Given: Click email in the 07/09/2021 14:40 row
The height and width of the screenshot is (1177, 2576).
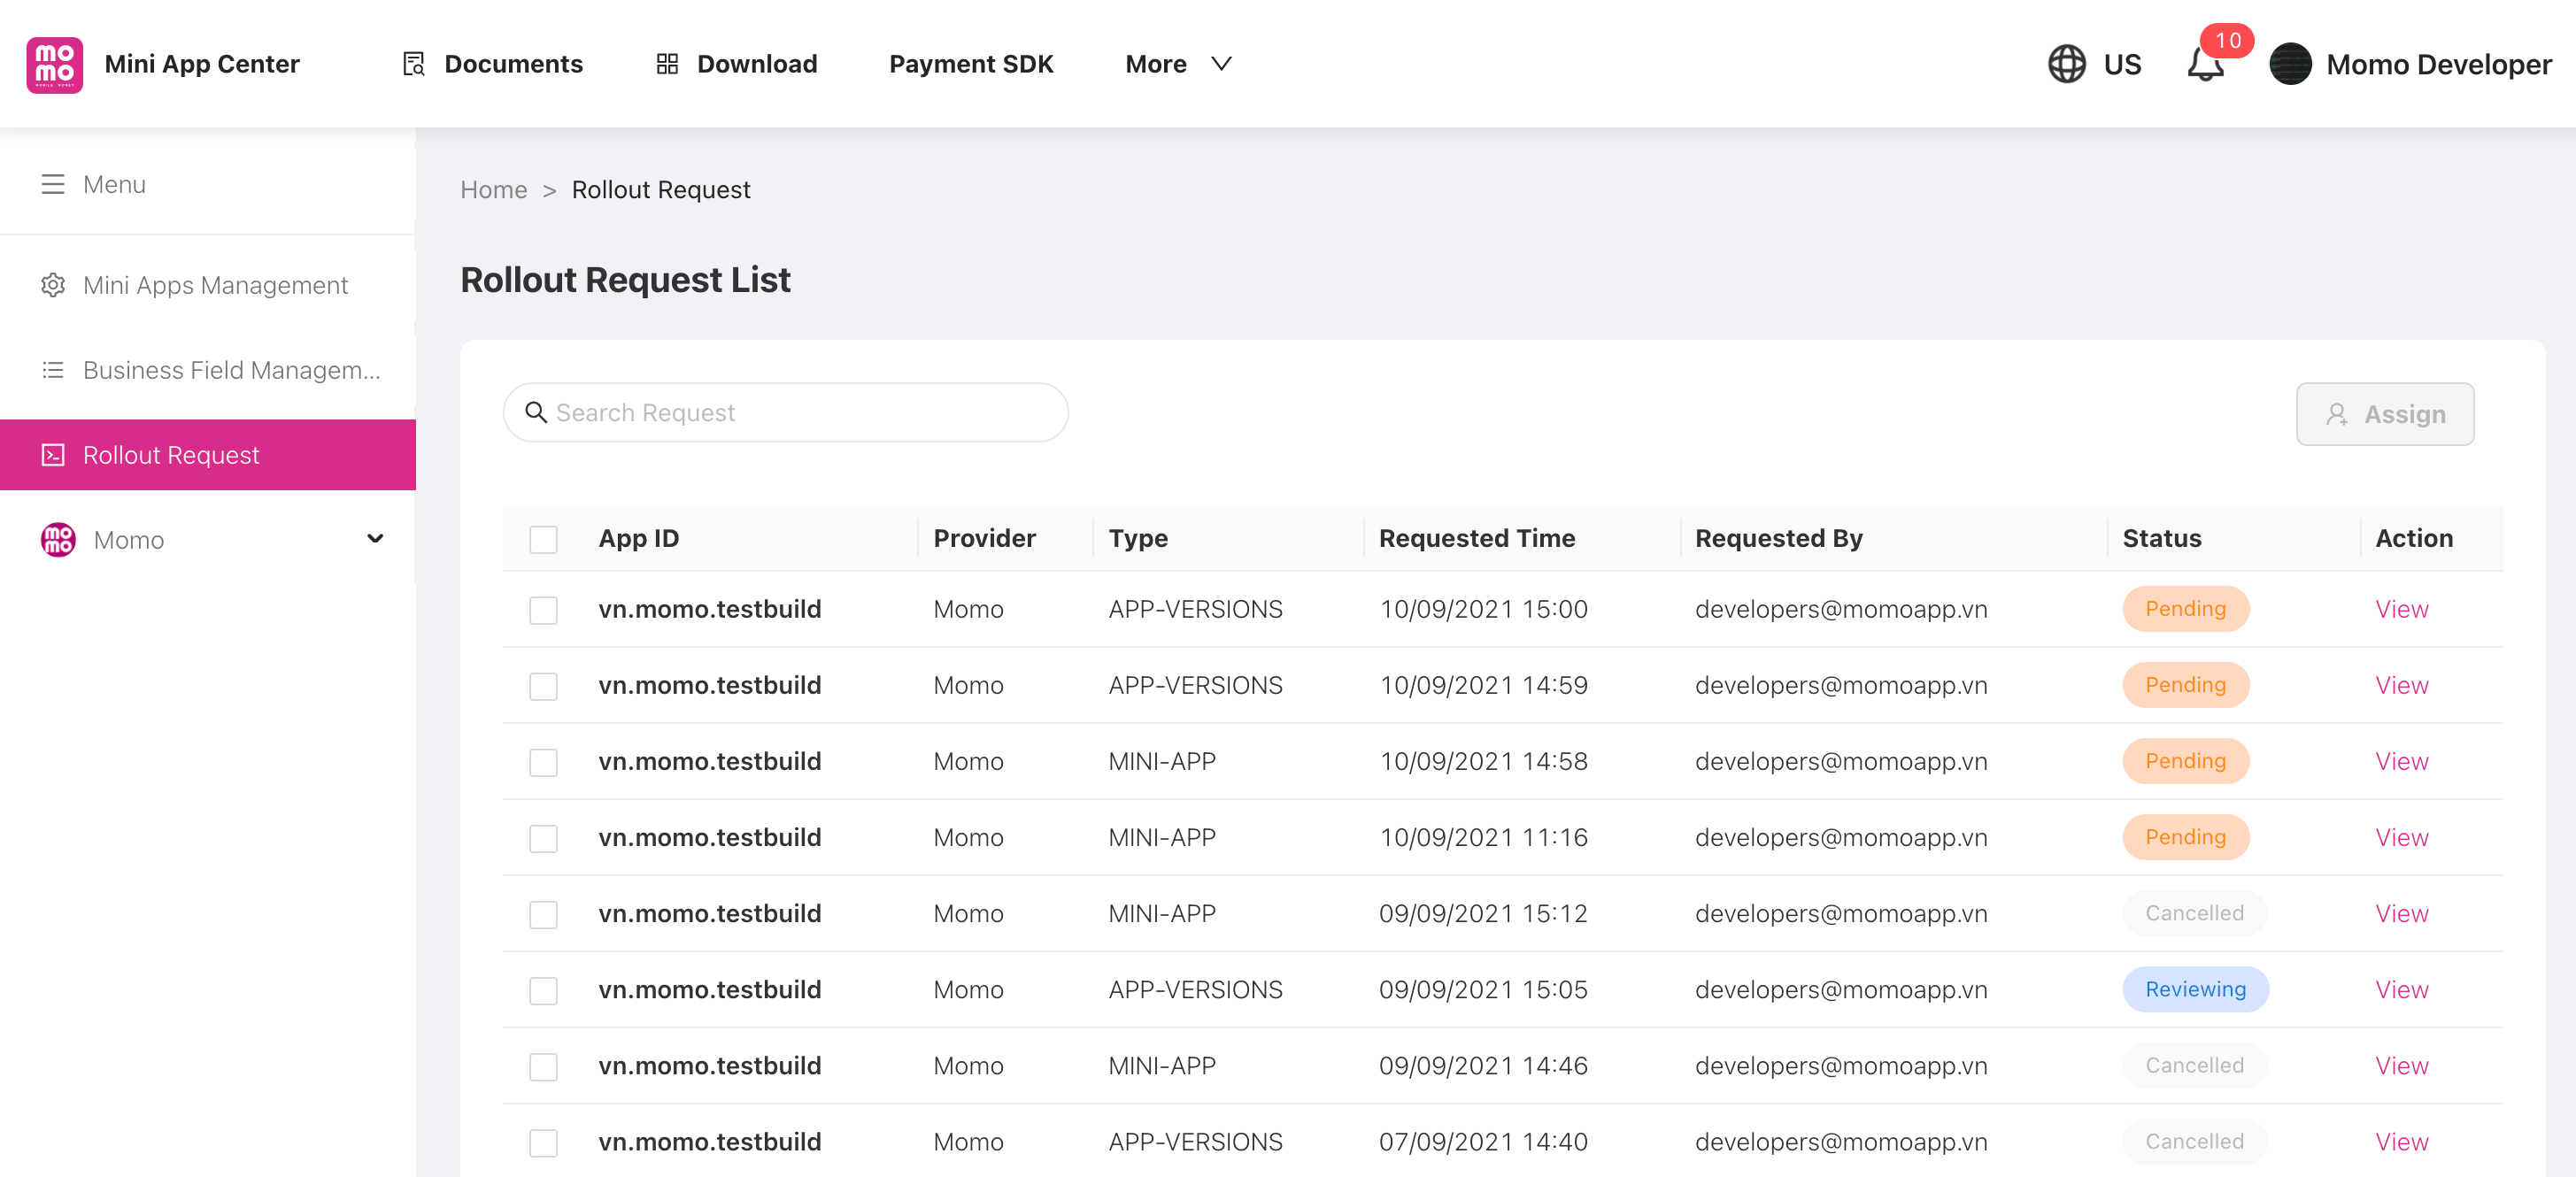Looking at the screenshot, I should tap(1840, 1141).
